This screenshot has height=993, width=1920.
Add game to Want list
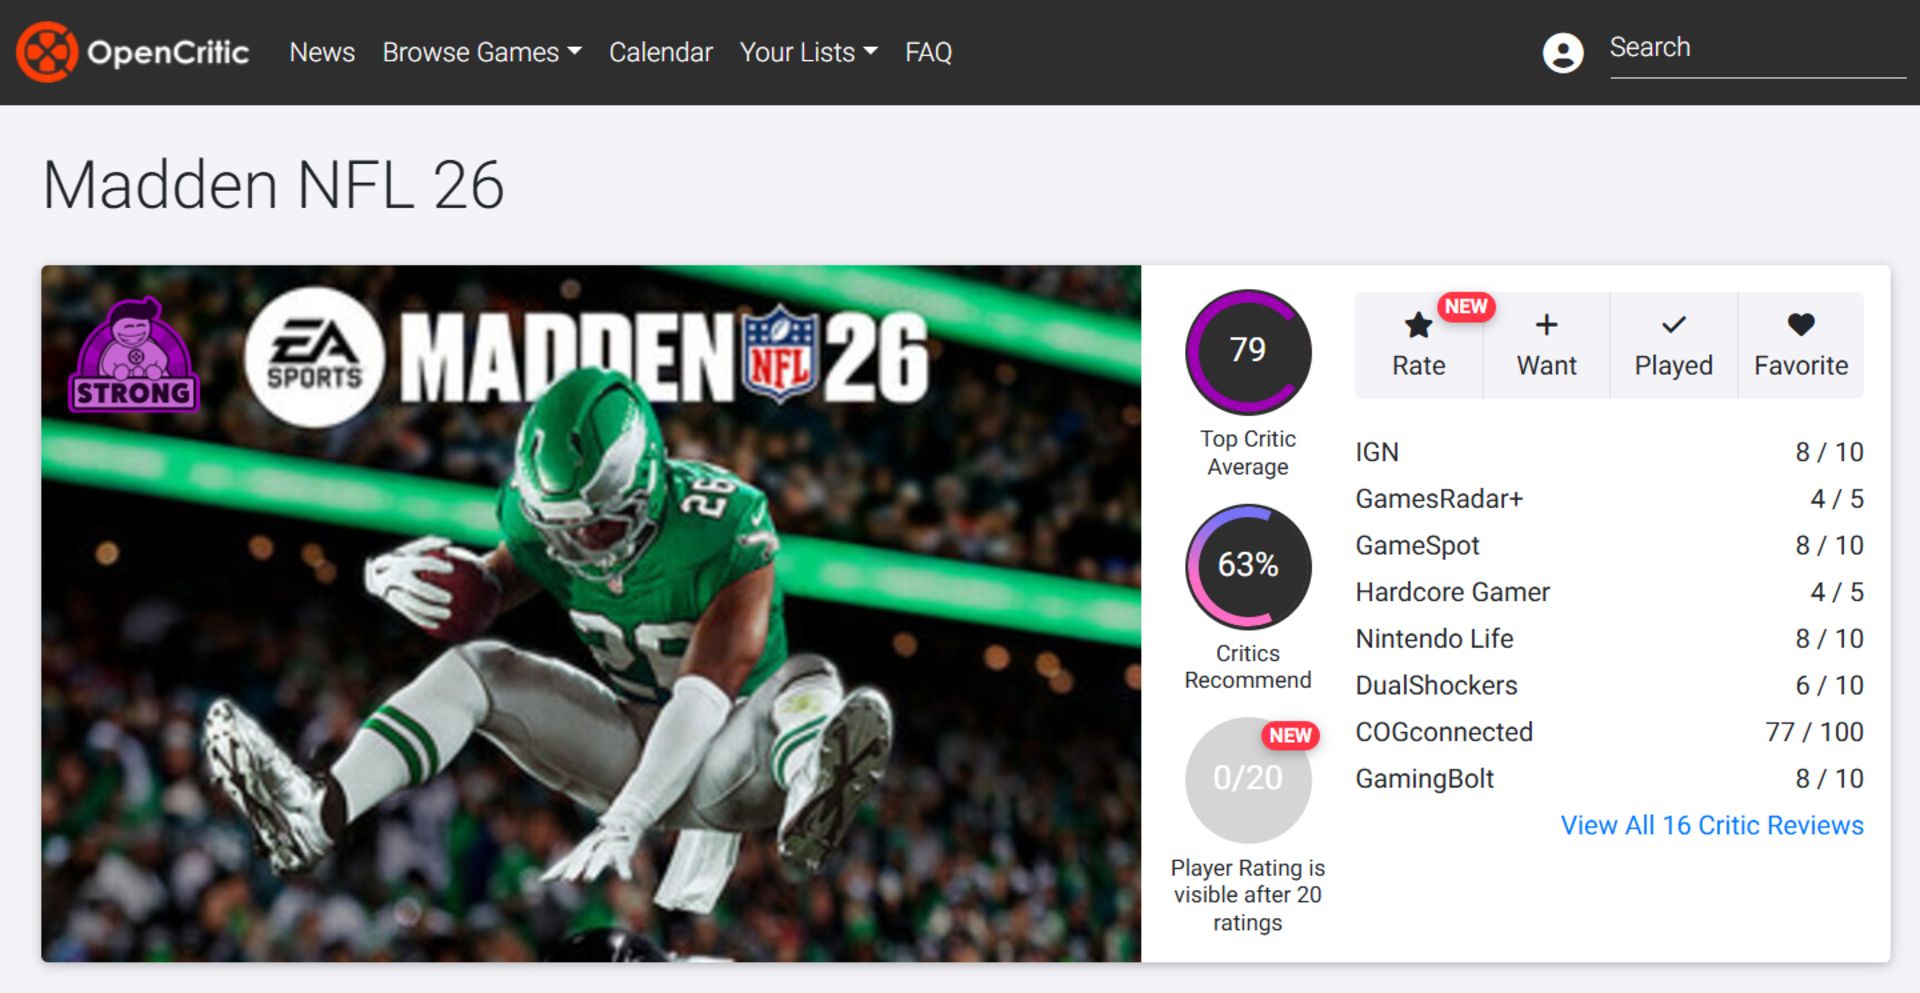tap(1546, 345)
